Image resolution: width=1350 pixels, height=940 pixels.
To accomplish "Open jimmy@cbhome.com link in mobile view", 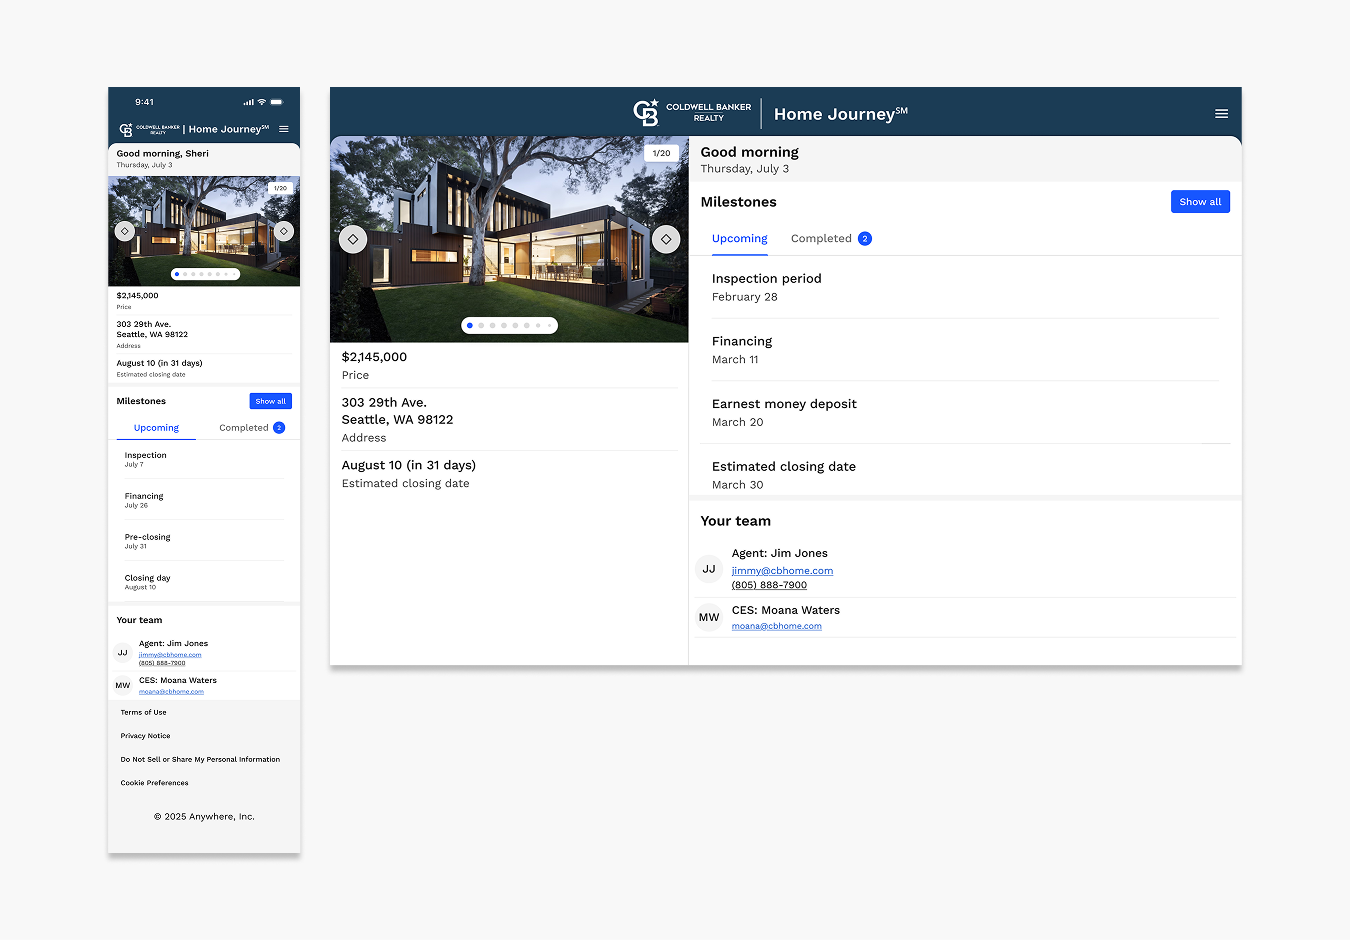I will click(170, 655).
